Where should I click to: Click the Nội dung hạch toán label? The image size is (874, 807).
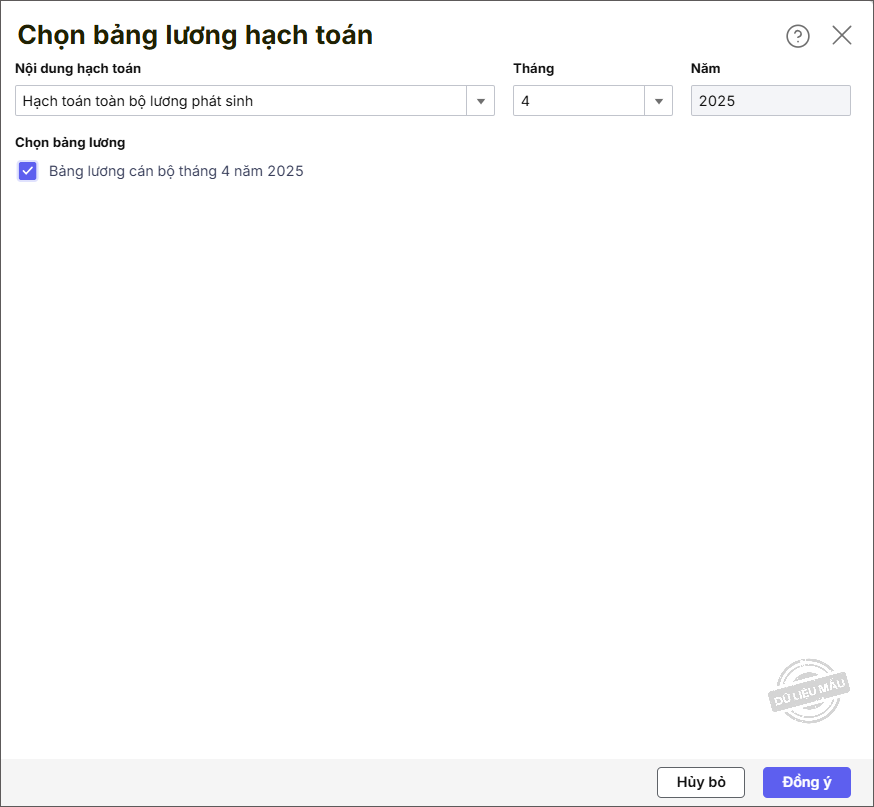[78, 69]
